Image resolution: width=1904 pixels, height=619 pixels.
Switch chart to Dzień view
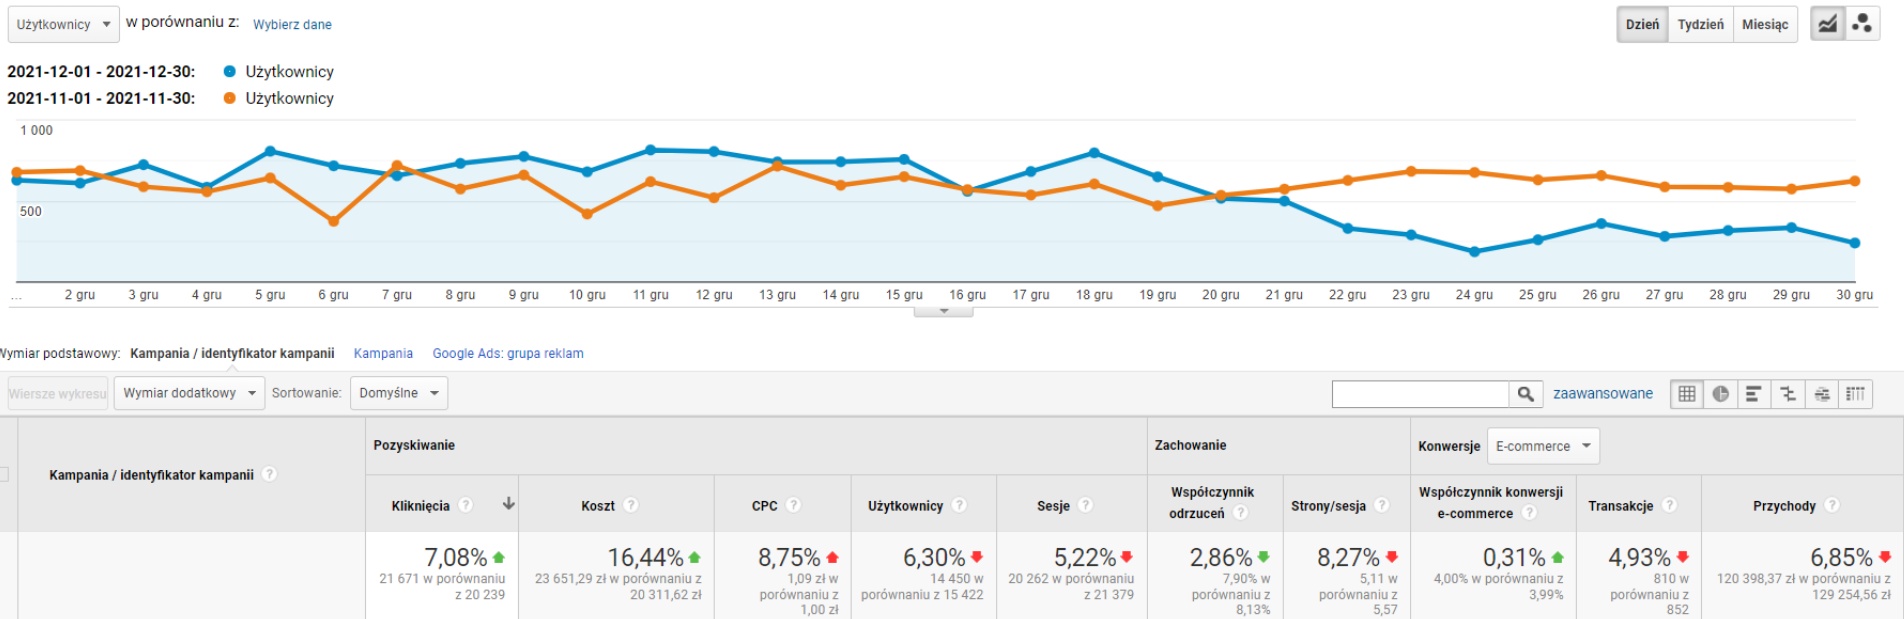pos(1642,24)
